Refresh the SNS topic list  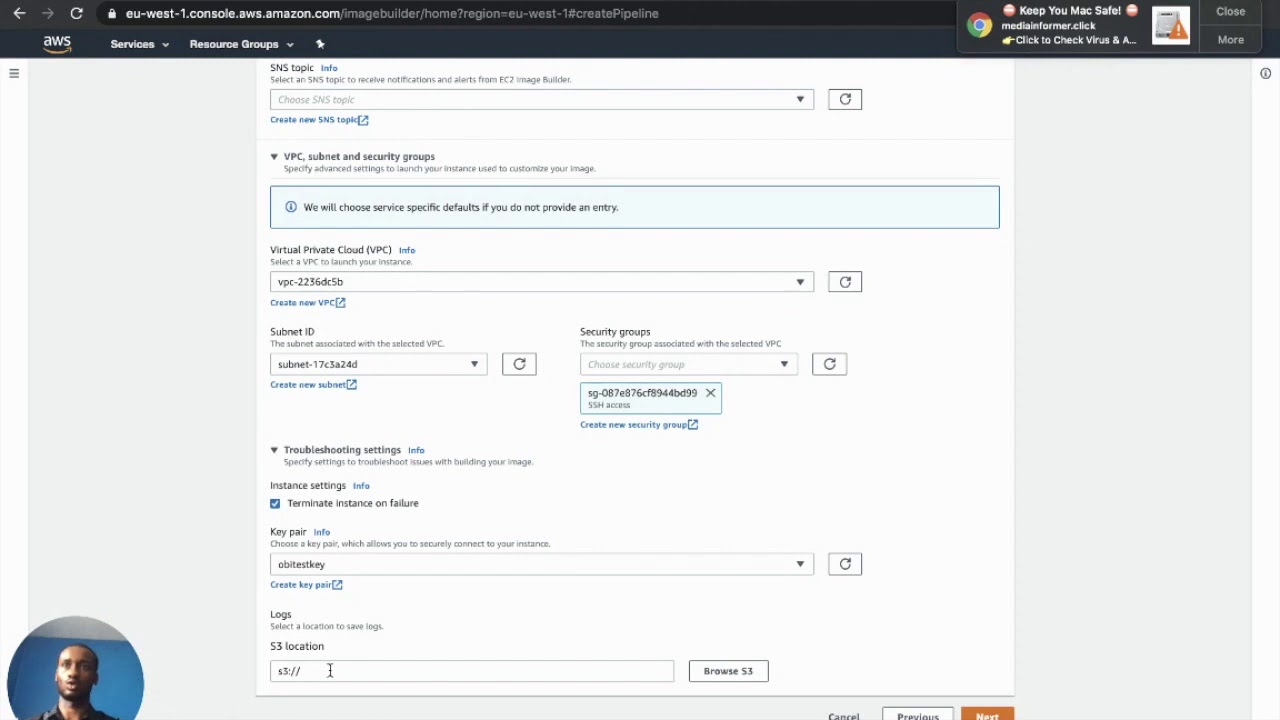845,99
